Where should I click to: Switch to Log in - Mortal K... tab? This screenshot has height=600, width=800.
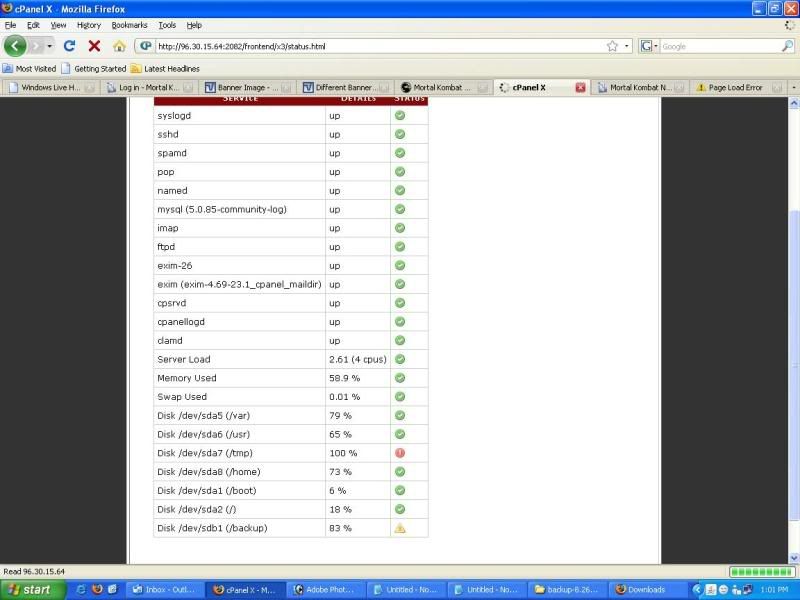(x=149, y=88)
